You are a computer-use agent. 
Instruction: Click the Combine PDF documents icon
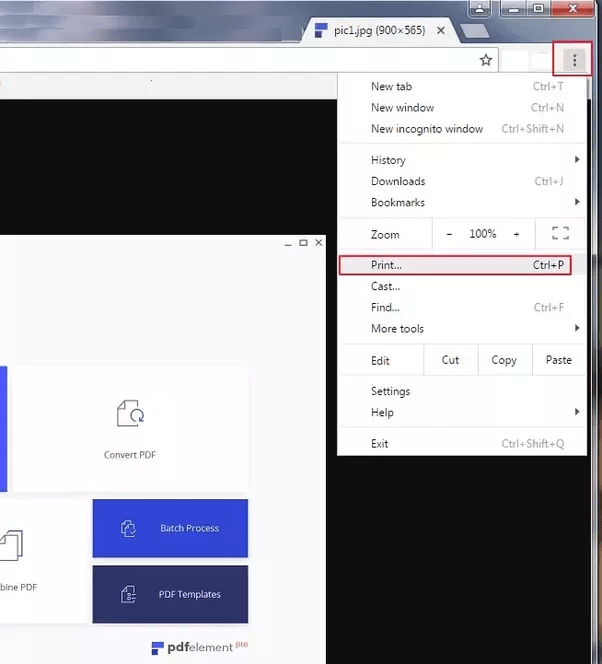pos(11,545)
